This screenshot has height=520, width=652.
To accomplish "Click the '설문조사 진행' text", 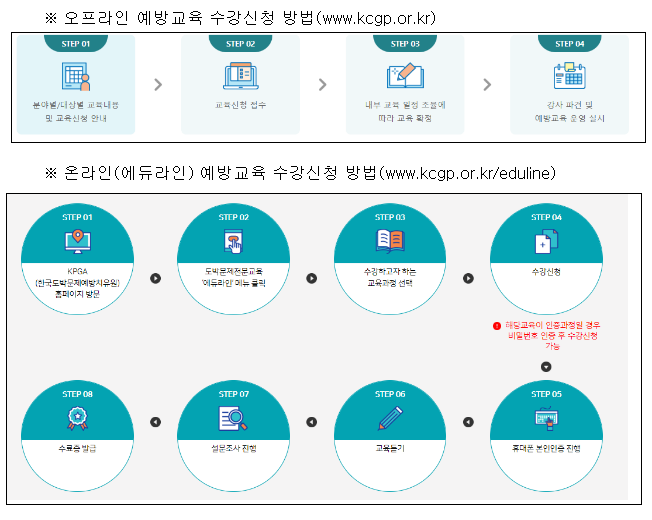I will tap(234, 448).
